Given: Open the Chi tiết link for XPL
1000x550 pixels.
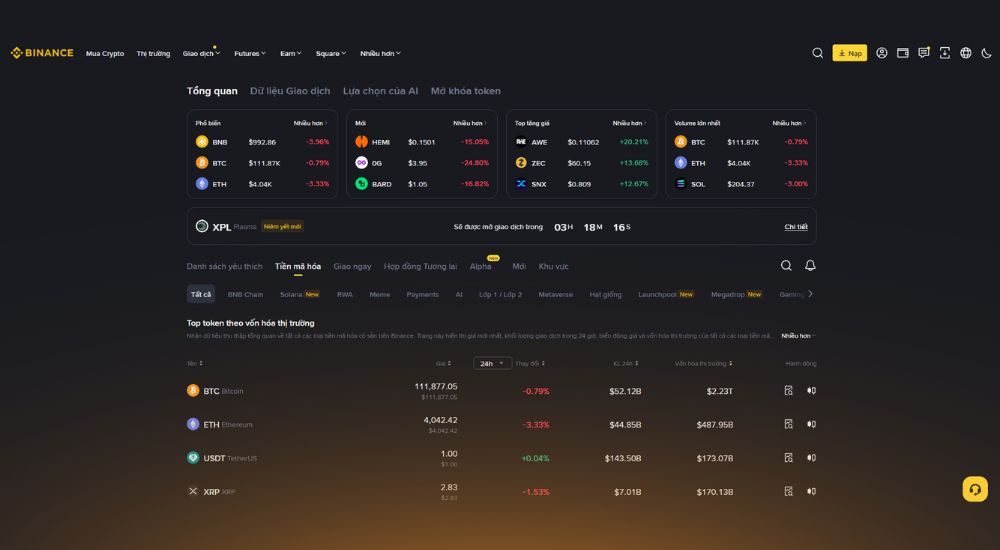Looking at the screenshot, I should point(796,227).
